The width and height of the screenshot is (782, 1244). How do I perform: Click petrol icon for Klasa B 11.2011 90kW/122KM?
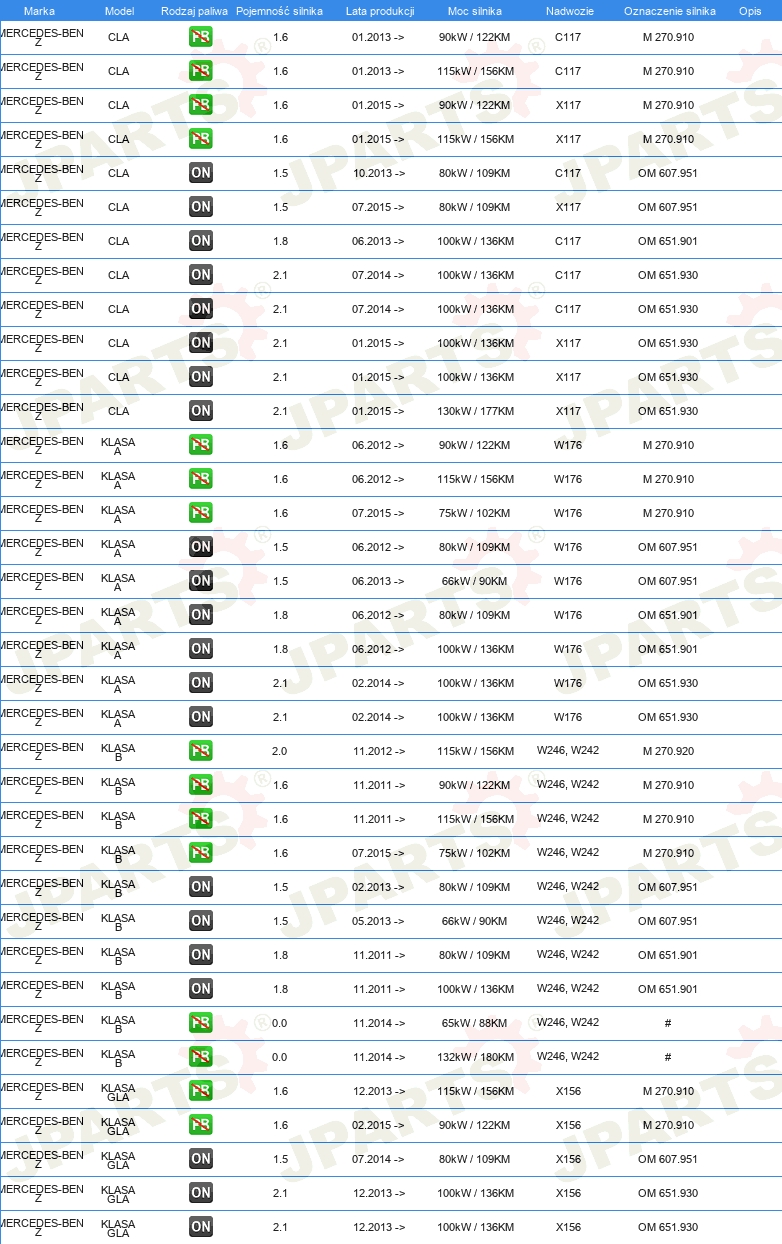click(x=200, y=785)
